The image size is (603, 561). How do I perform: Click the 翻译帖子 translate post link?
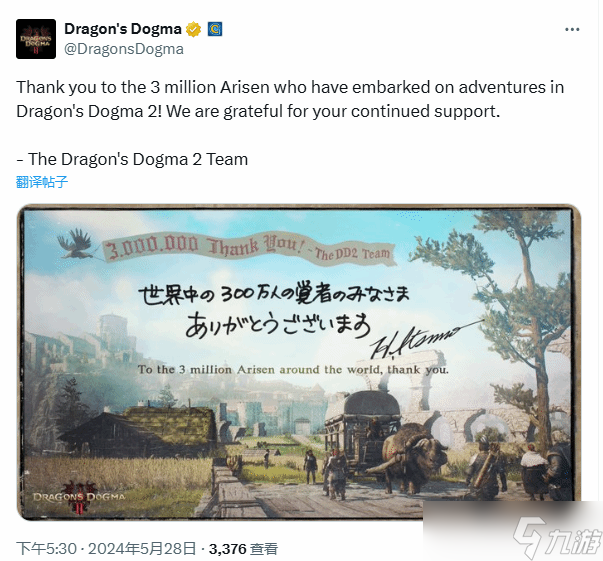coord(42,181)
